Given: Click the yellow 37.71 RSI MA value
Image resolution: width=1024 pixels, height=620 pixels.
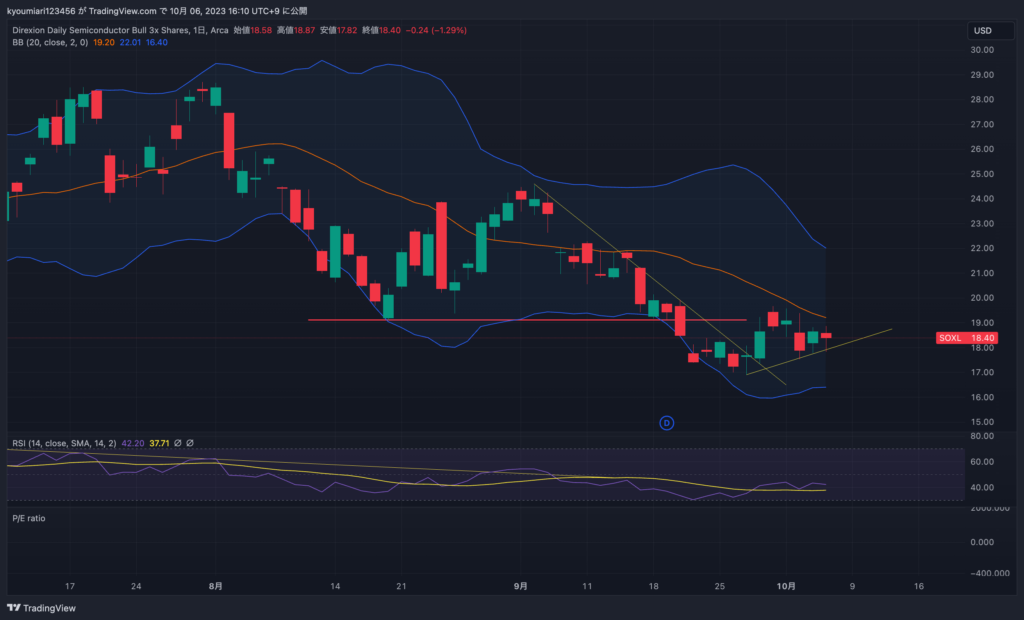Looking at the screenshot, I should coord(159,443).
